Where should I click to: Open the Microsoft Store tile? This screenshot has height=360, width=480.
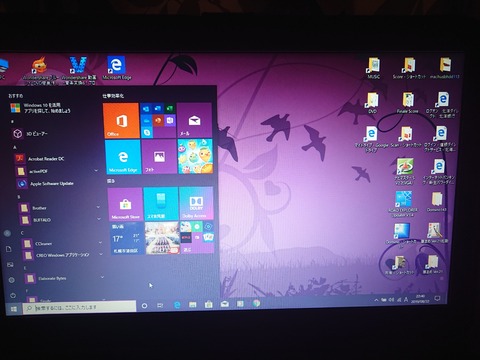(125, 204)
